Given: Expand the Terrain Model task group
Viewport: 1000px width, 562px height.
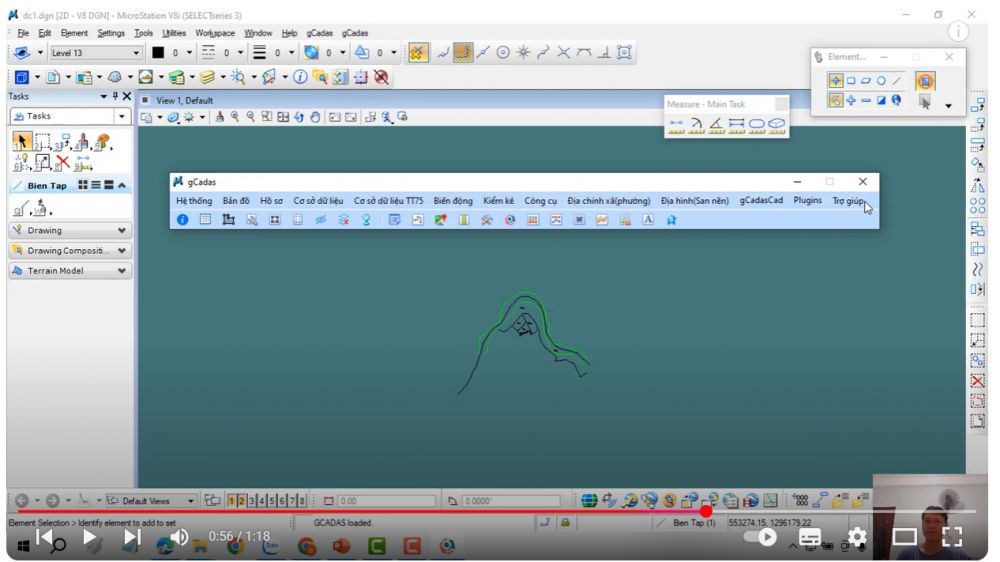Looking at the screenshot, I should (x=122, y=271).
